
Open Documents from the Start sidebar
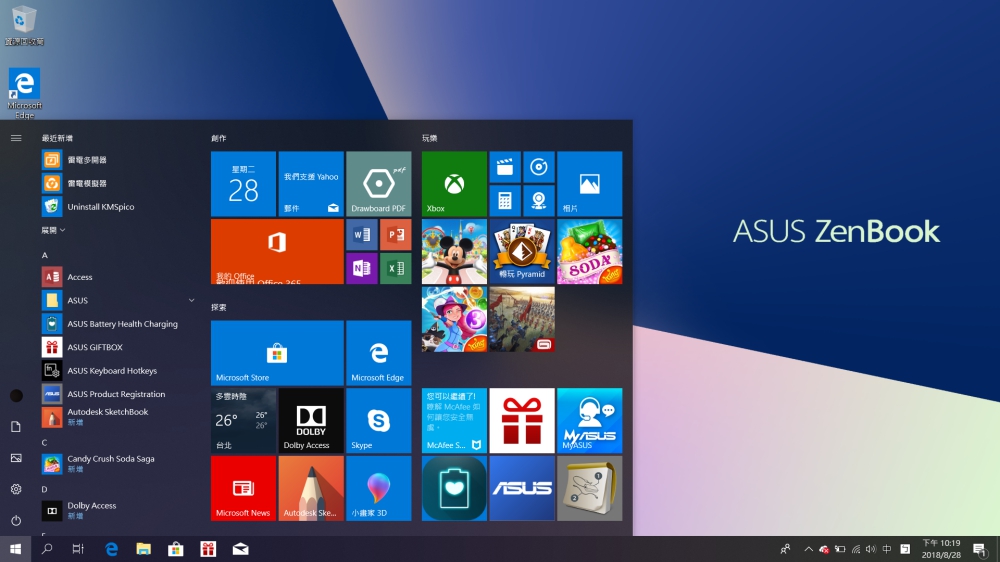pyautogui.click(x=16, y=427)
